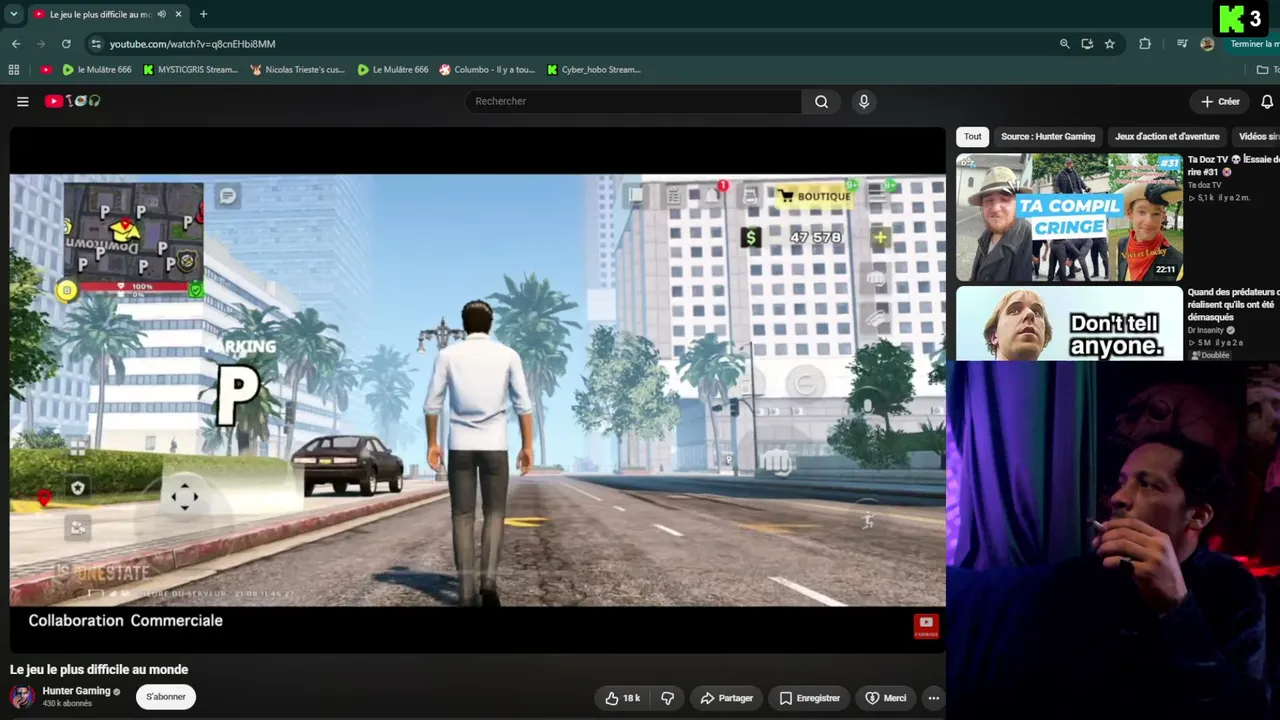Open YouTube notifications bell
The width and height of the screenshot is (1280, 720).
pos(1267,101)
